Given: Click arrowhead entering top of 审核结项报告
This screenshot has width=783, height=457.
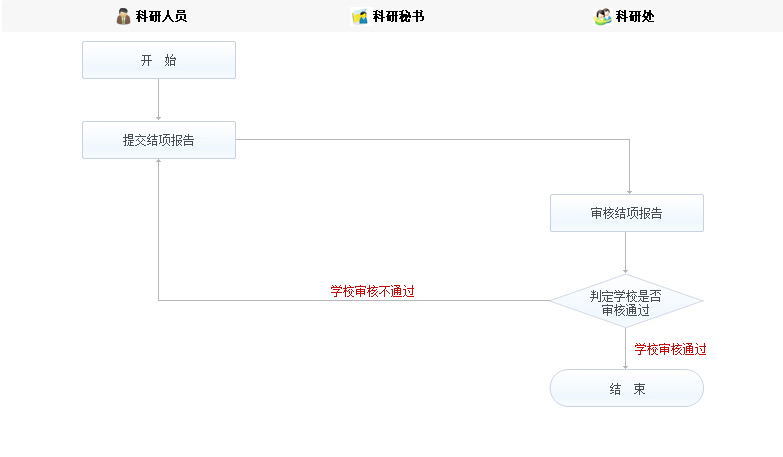Looking at the screenshot, I should point(630,191).
